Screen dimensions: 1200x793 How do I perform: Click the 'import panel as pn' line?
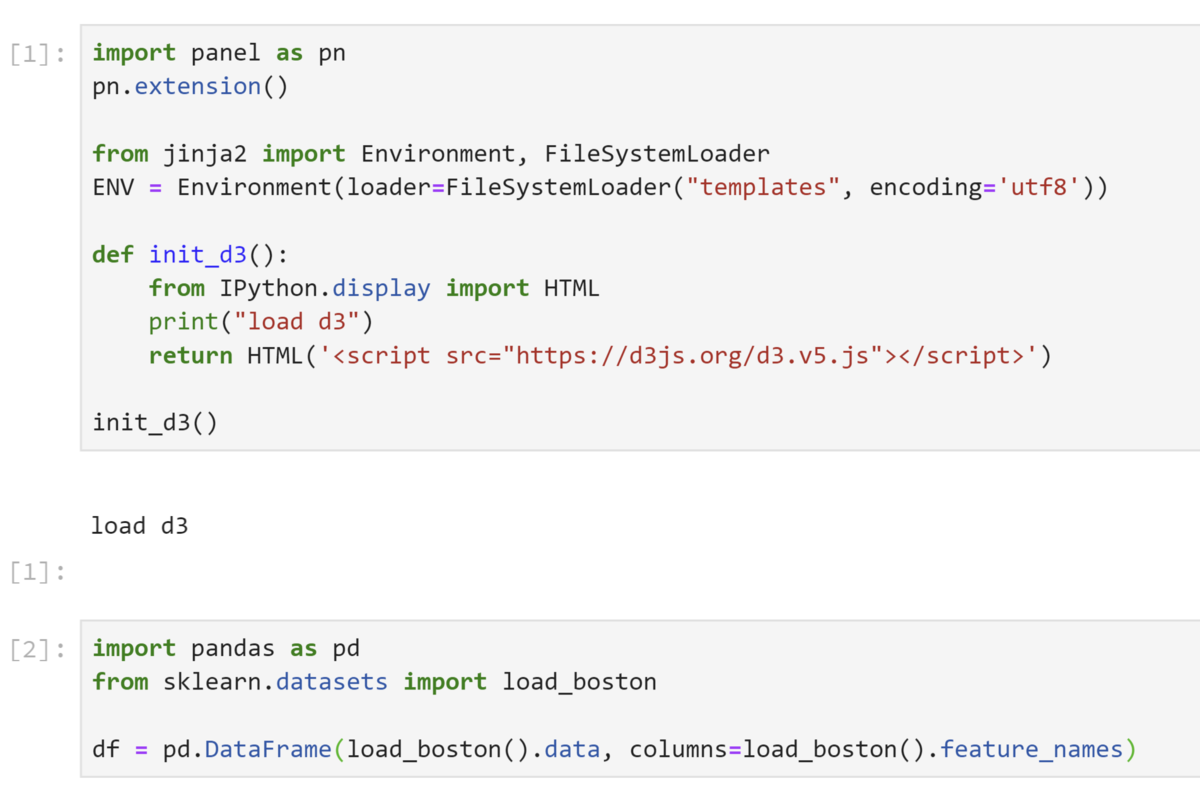point(219,53)
